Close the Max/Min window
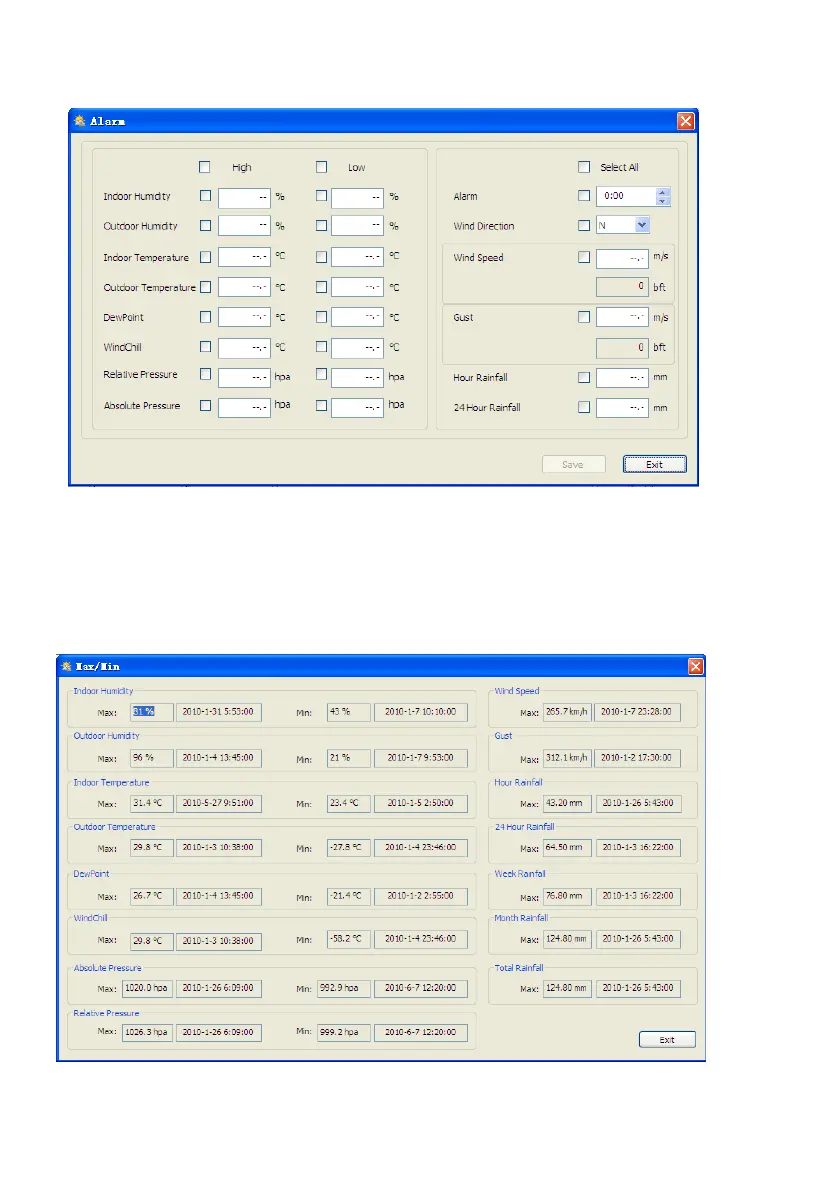 [x=695, y=666]
